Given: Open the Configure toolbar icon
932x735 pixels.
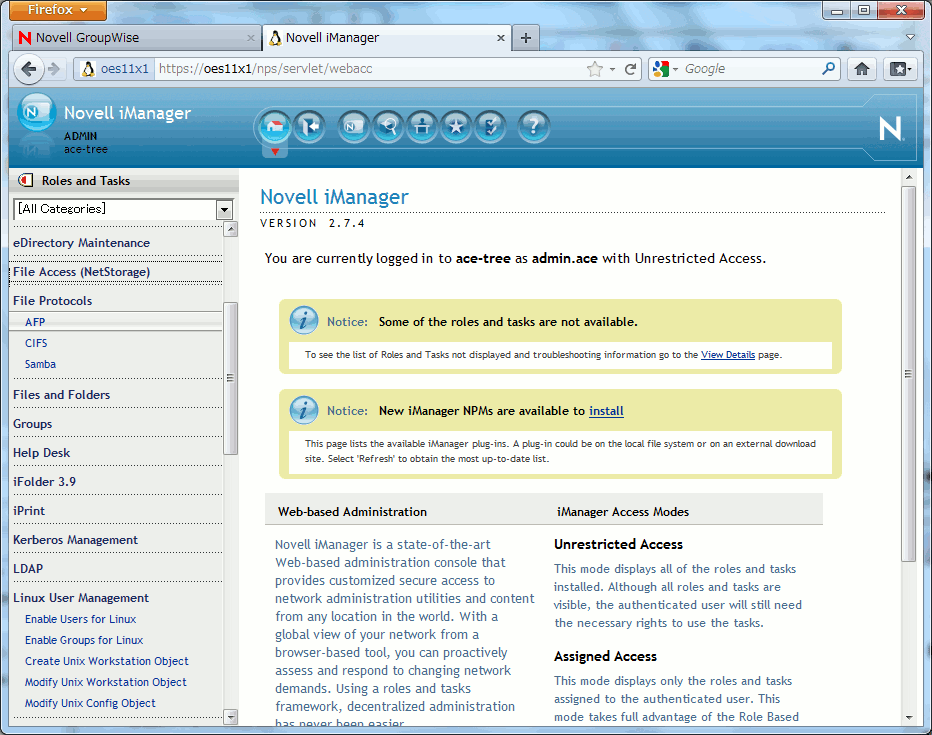Looking at the screenshot, I should click(x=422, y=127).
